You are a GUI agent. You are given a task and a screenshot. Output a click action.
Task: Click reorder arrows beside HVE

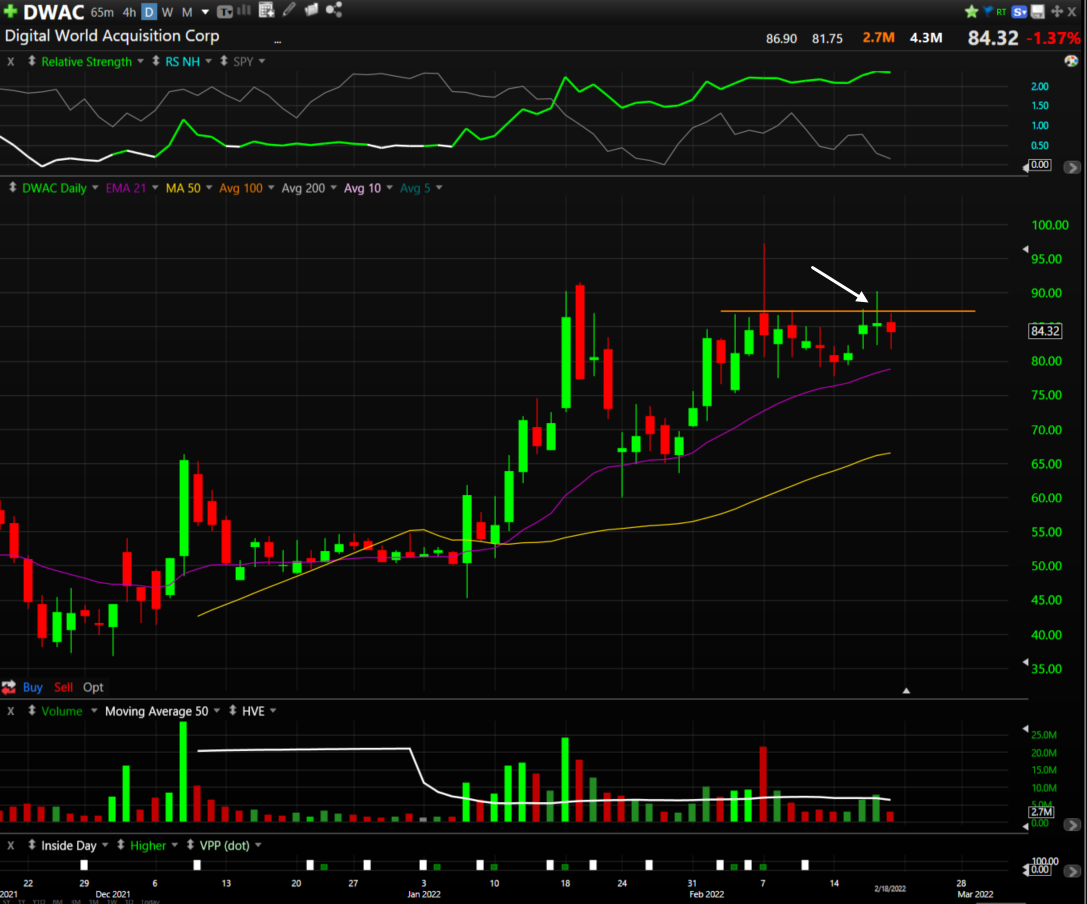233,711
